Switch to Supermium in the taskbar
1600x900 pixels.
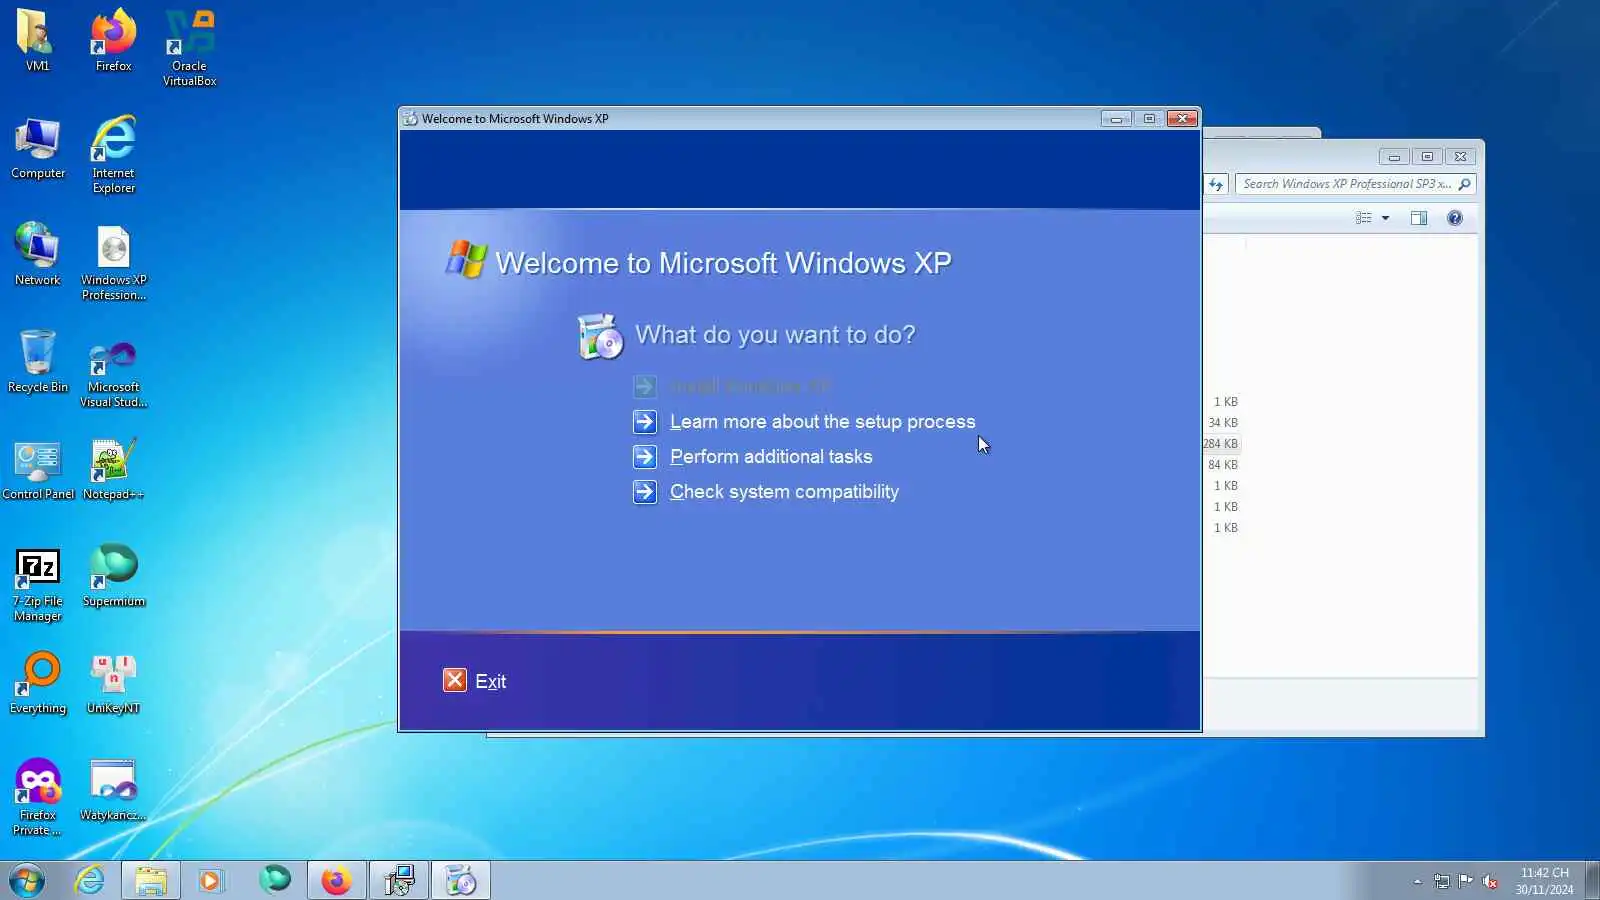pos(274,880)
